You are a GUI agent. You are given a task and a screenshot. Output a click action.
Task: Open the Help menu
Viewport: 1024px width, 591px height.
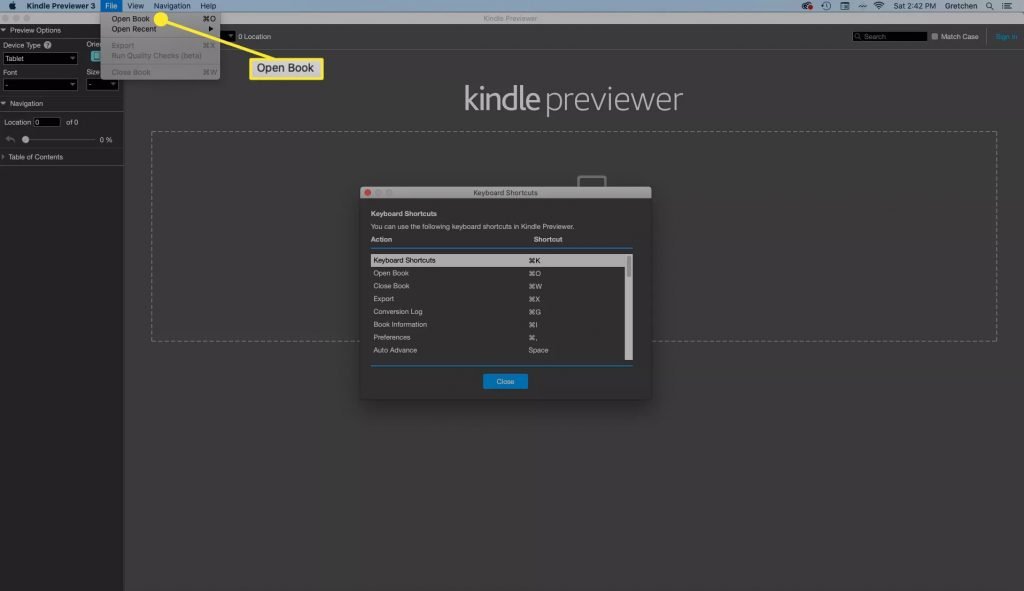tap(208, 6)
